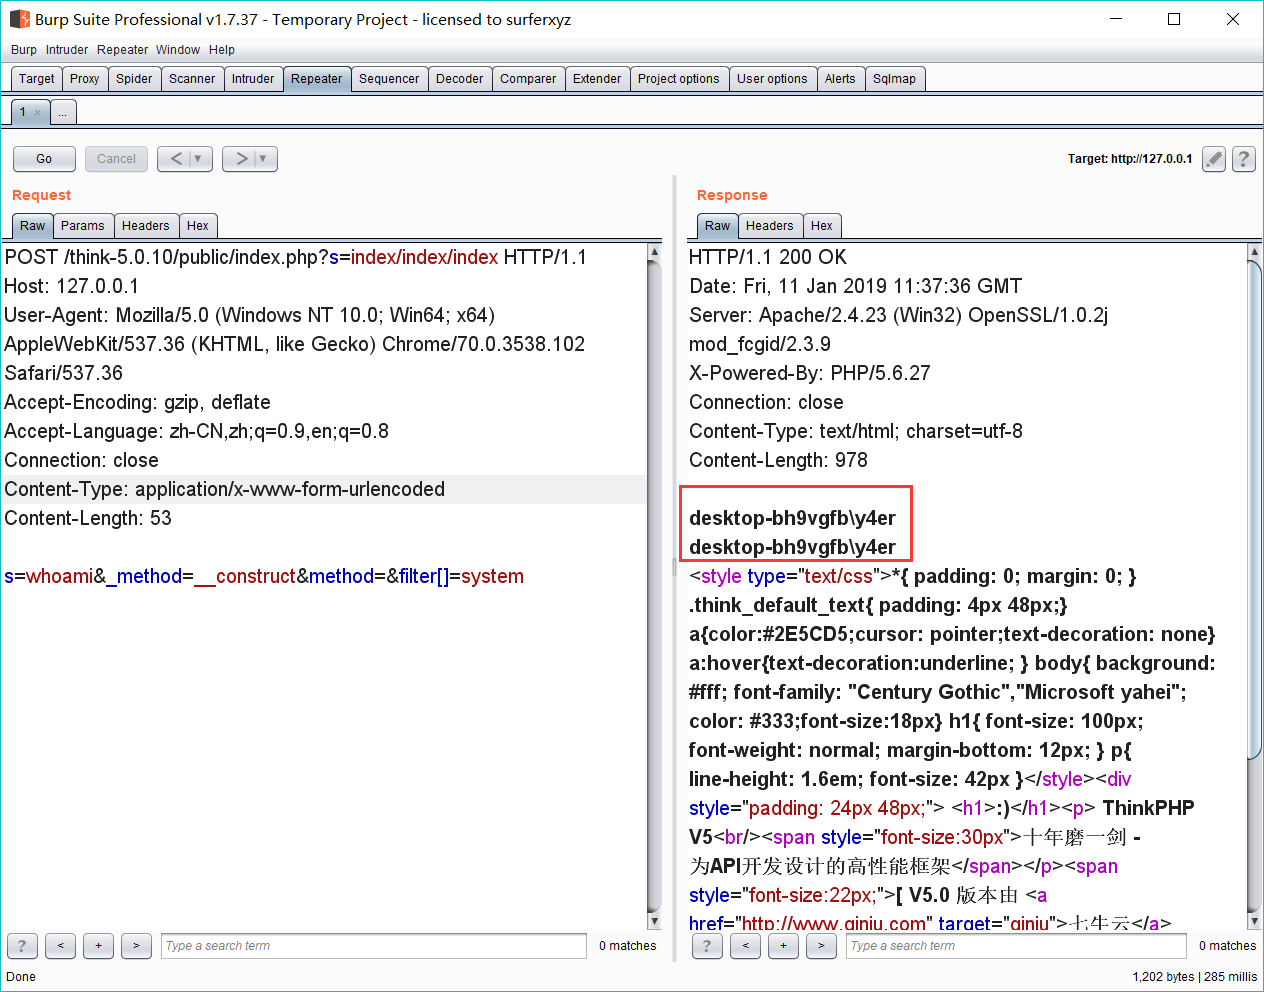The width and height of the screenshot is (1264, 992).
Task: Click the "Host: 127.0.0.1" request header line
Action: pos(72,286)
